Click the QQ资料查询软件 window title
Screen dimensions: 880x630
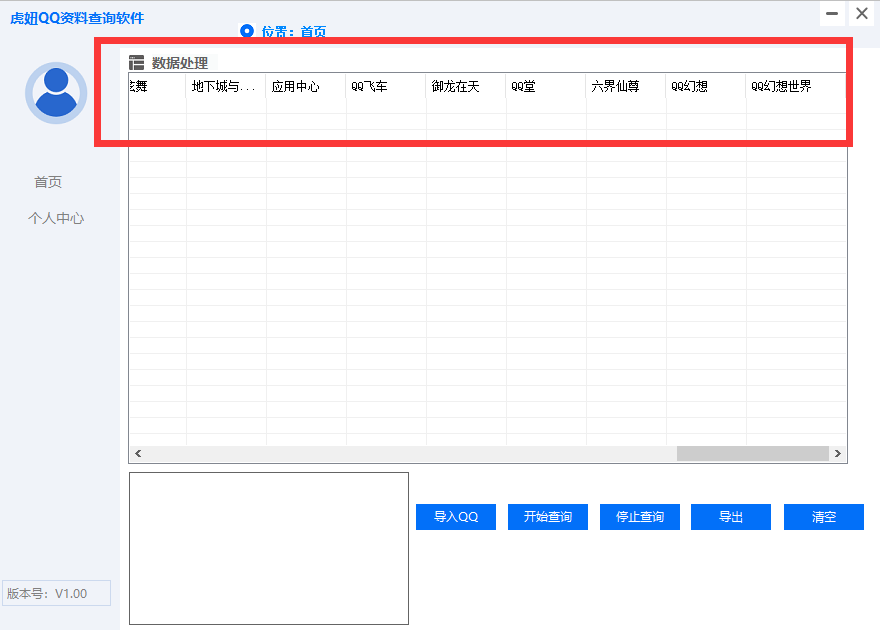tap(77, 19)
